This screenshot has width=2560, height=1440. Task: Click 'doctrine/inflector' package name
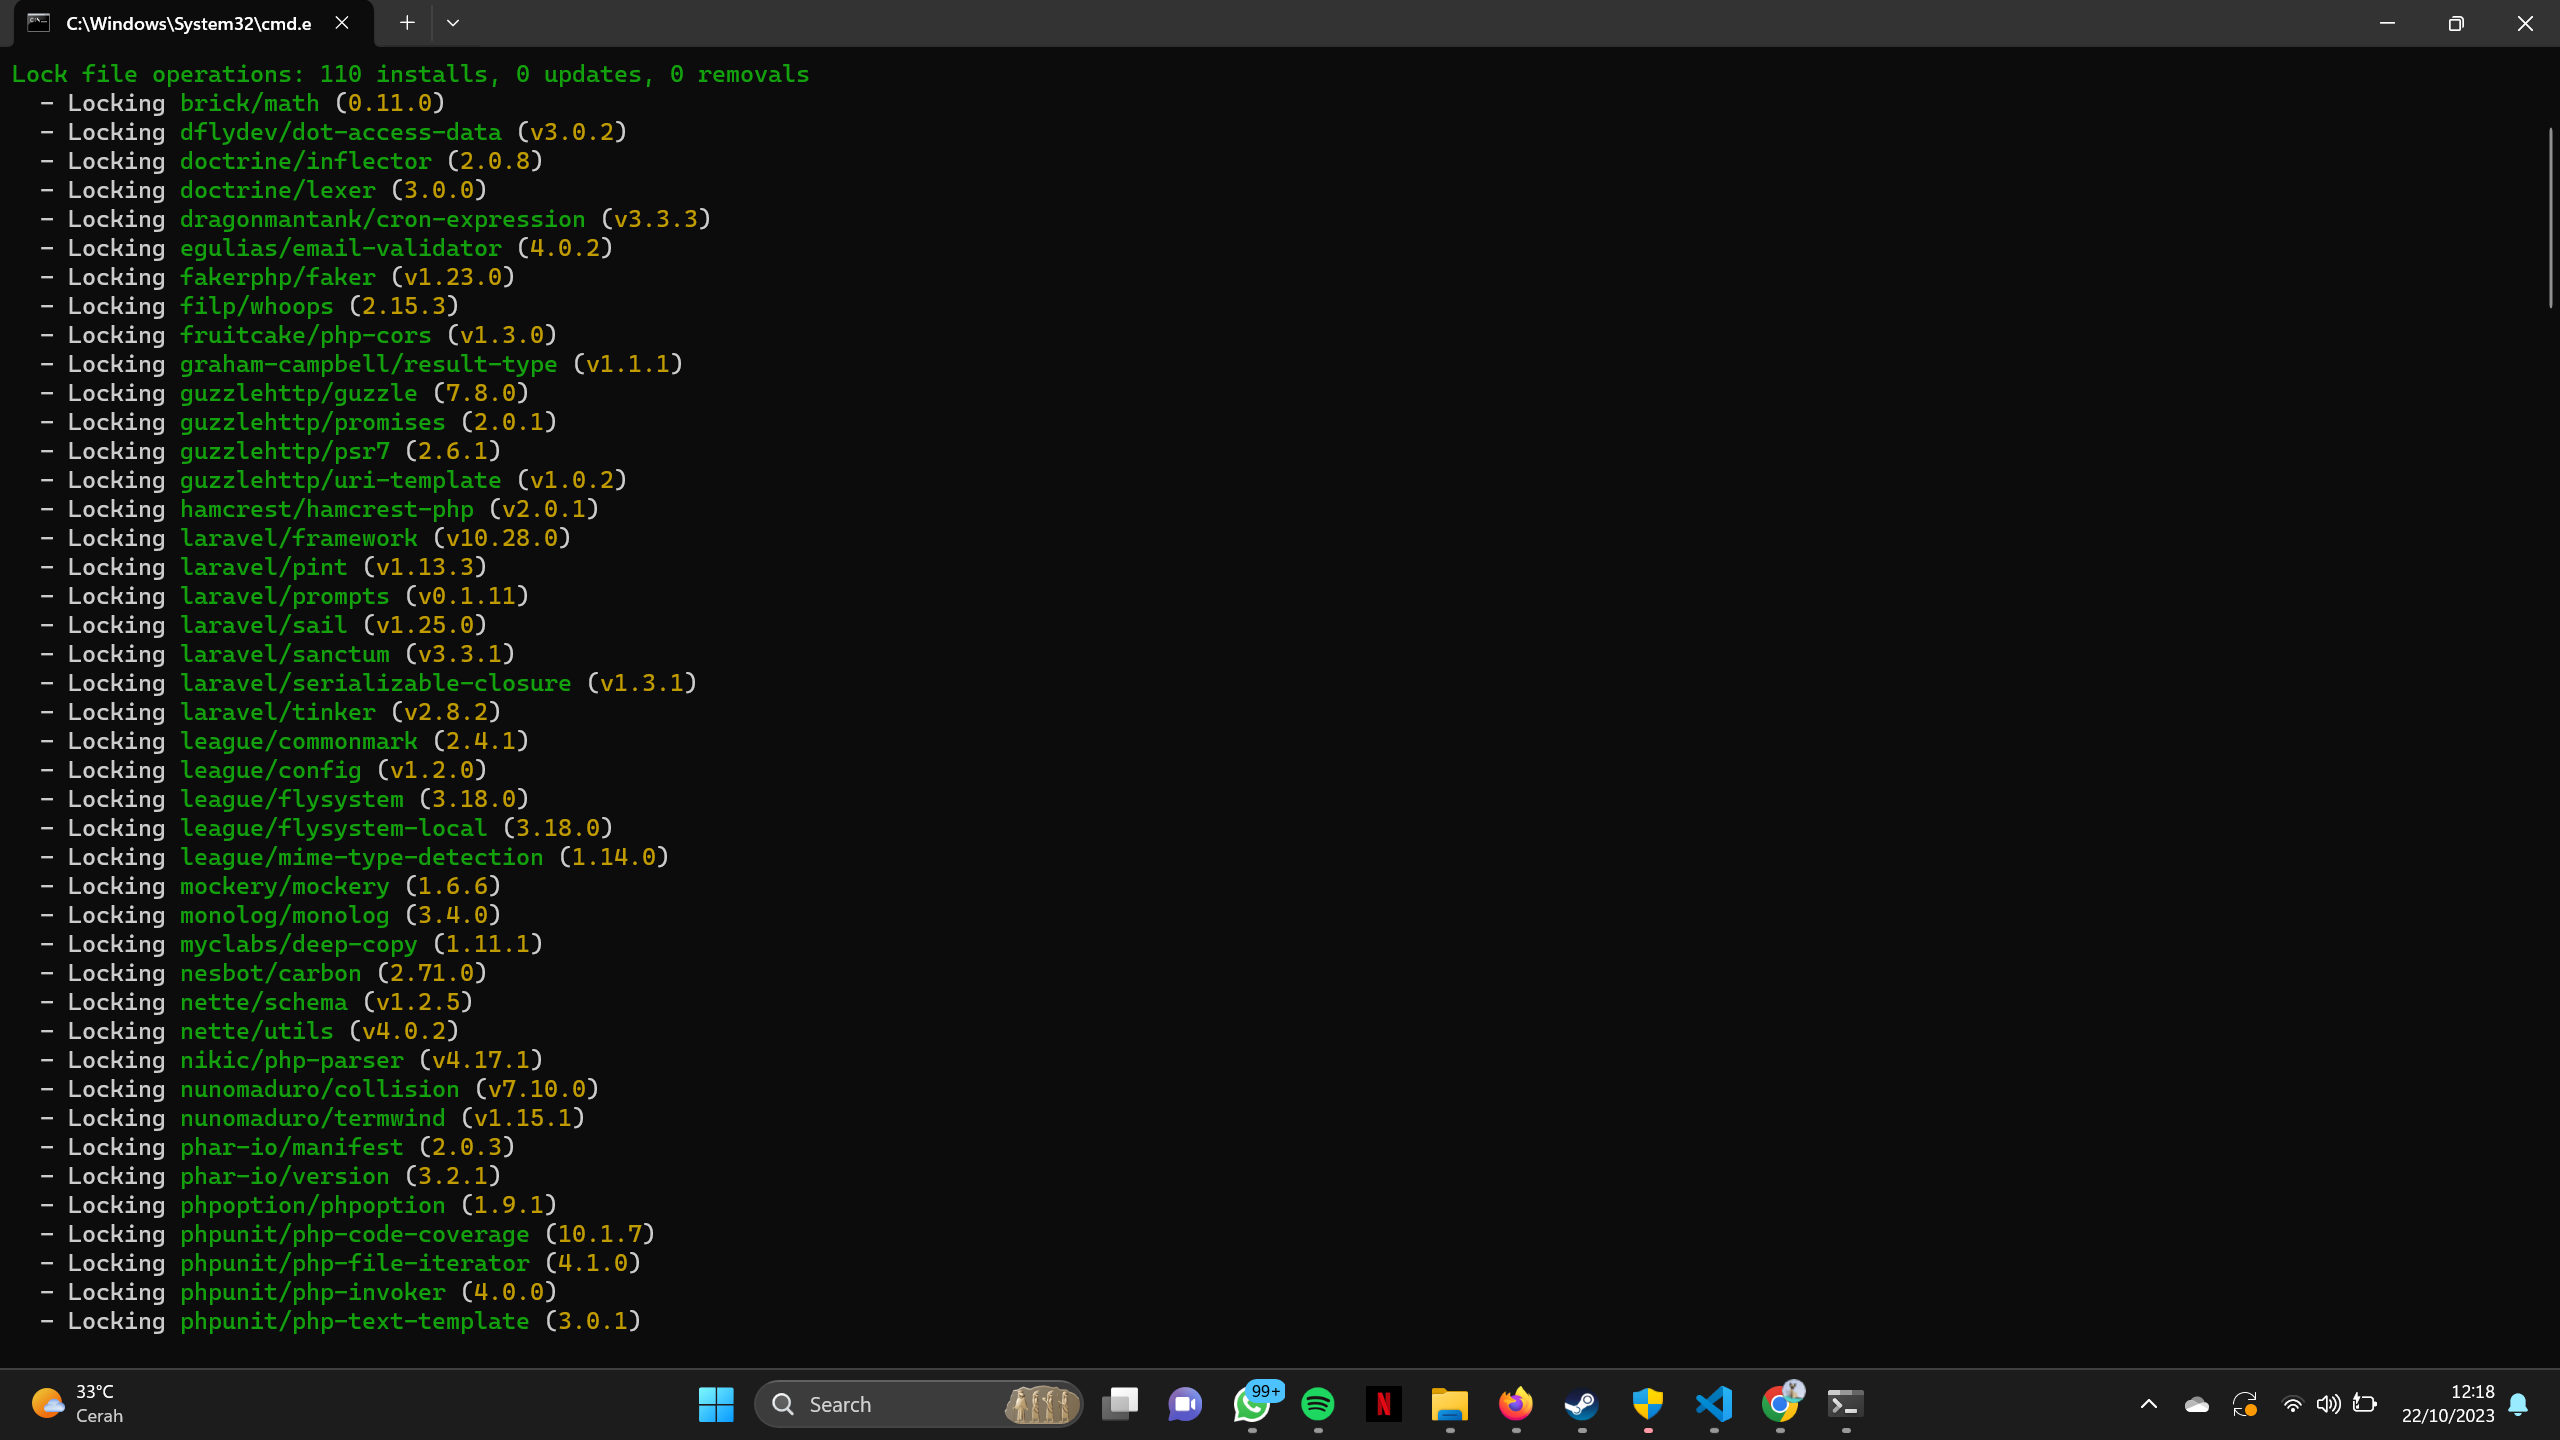306,161
